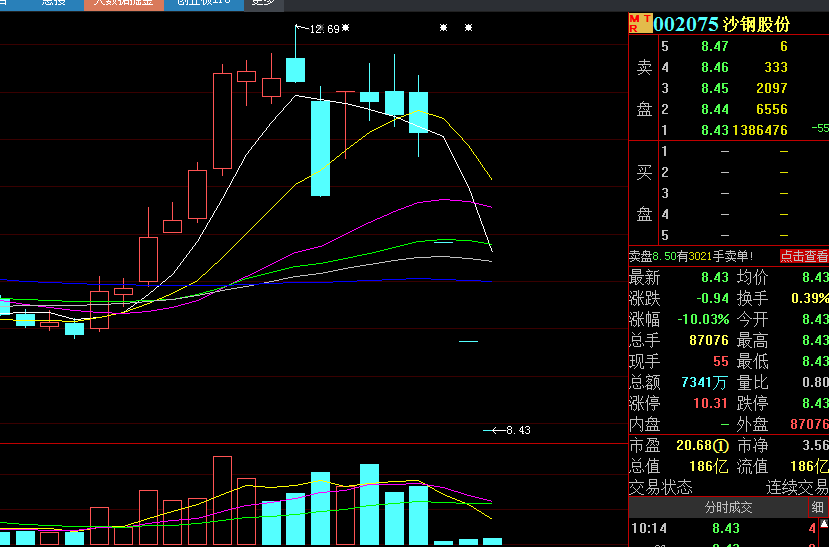Click stock code 002075
The width and height of the screenshot is (829, 547).
(x=686, y=24)
